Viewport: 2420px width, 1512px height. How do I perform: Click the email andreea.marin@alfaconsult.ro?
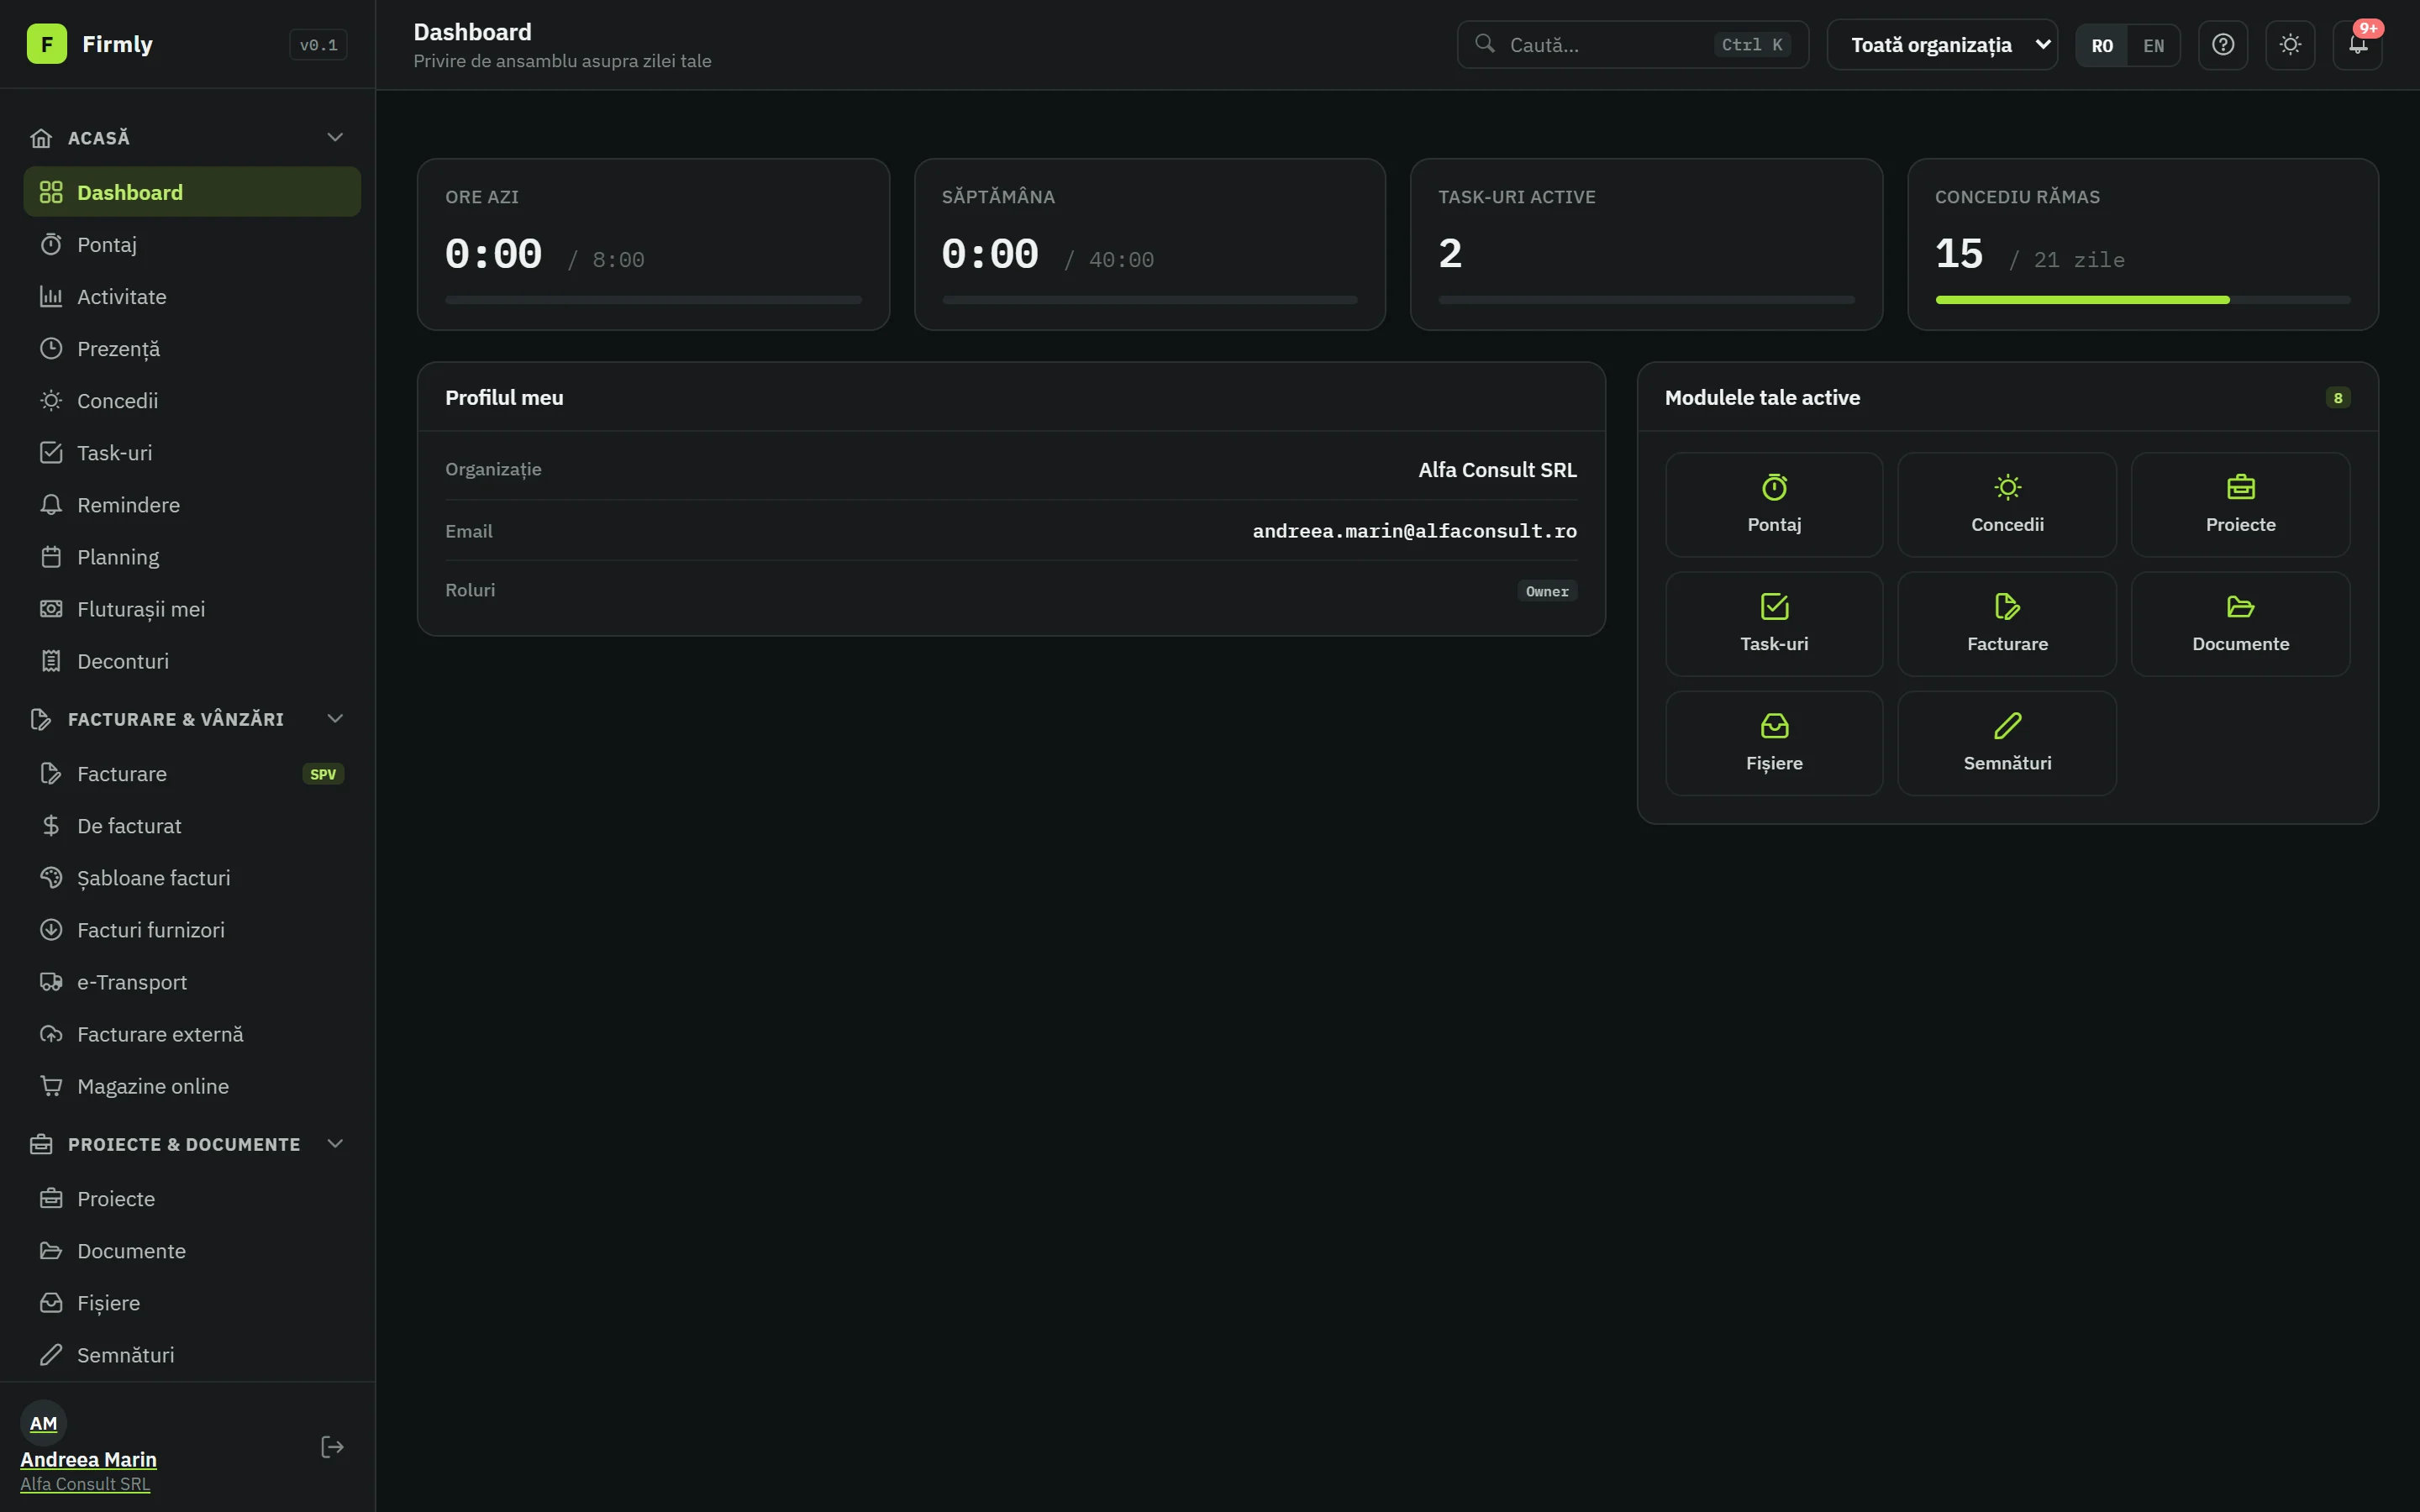1414,531
